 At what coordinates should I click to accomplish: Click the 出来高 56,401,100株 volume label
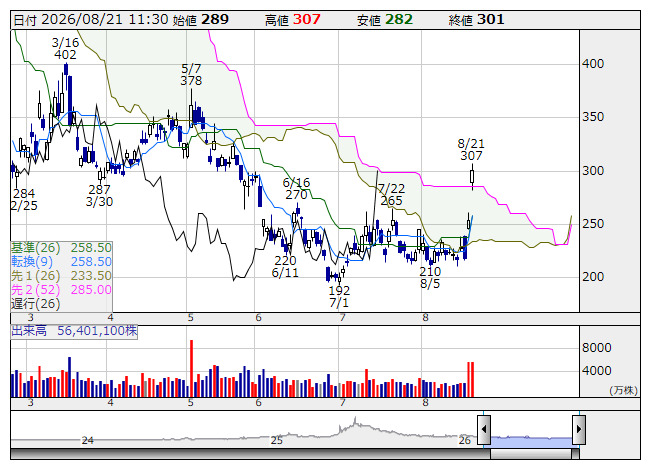74,331
